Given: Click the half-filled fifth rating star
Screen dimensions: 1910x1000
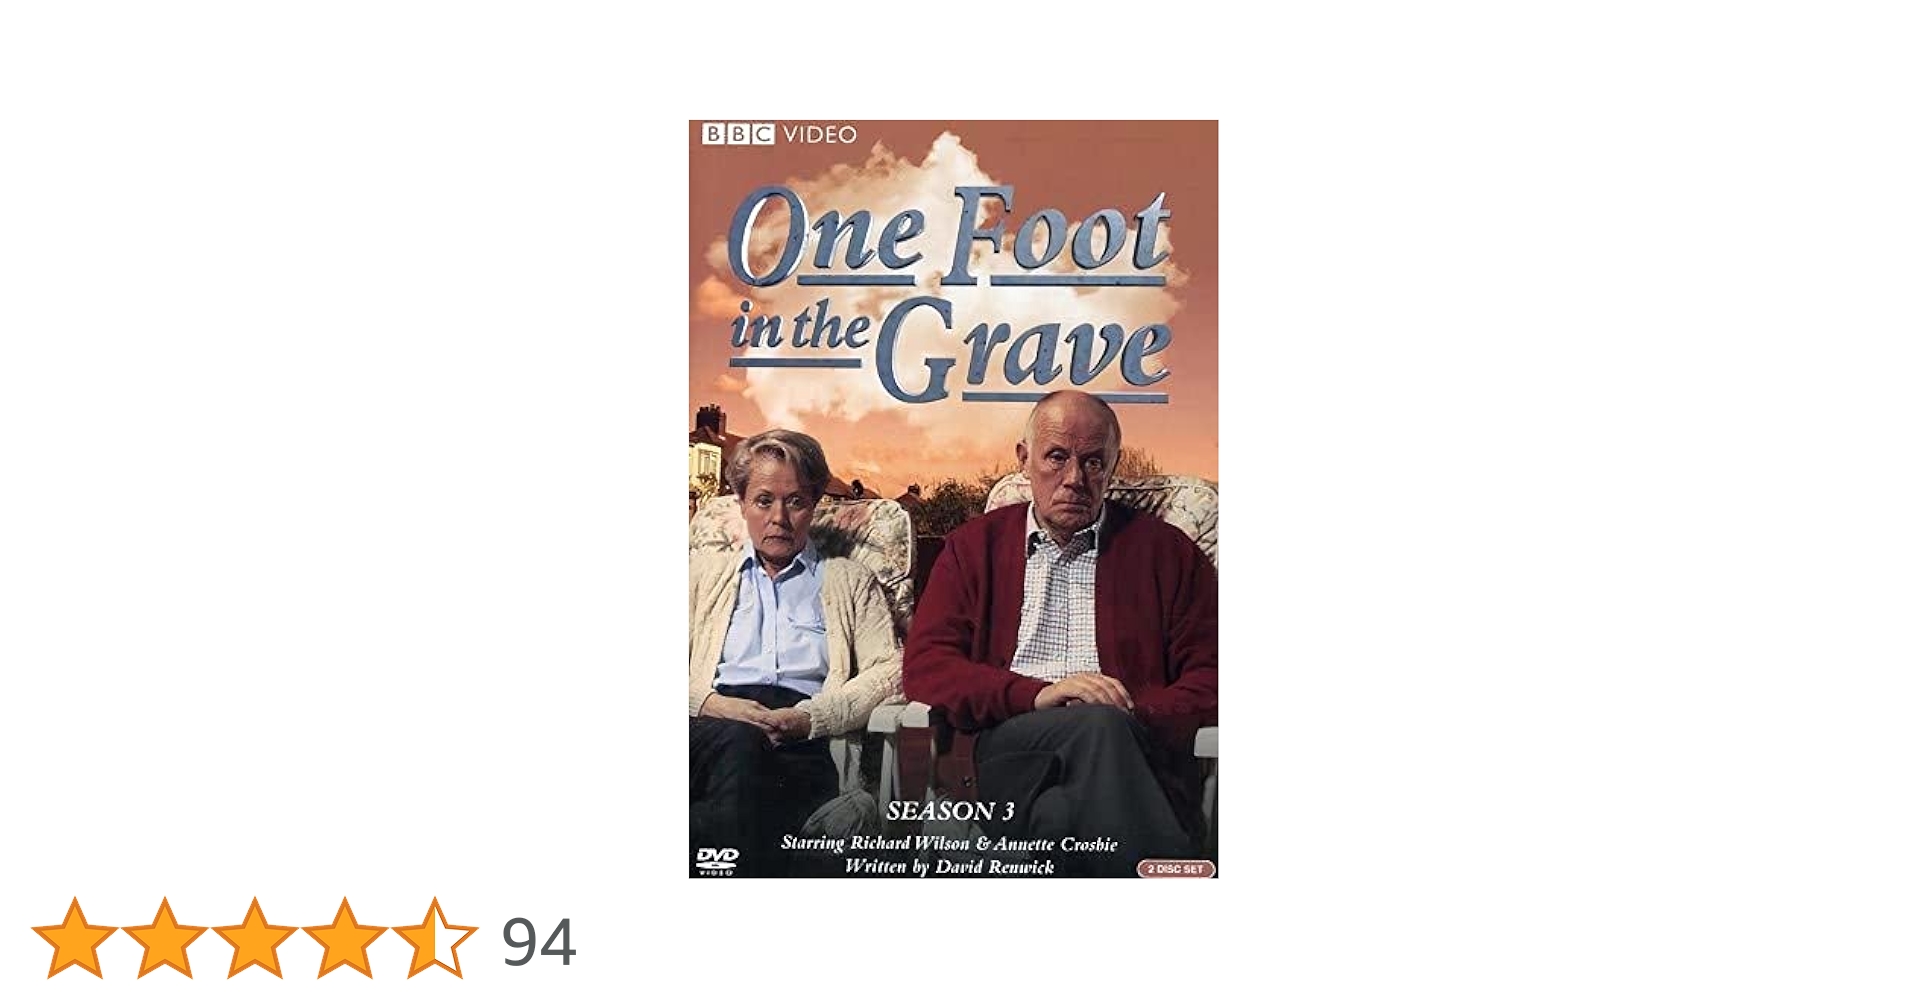Looking at the screenshot, I should [x=434, y=937].
